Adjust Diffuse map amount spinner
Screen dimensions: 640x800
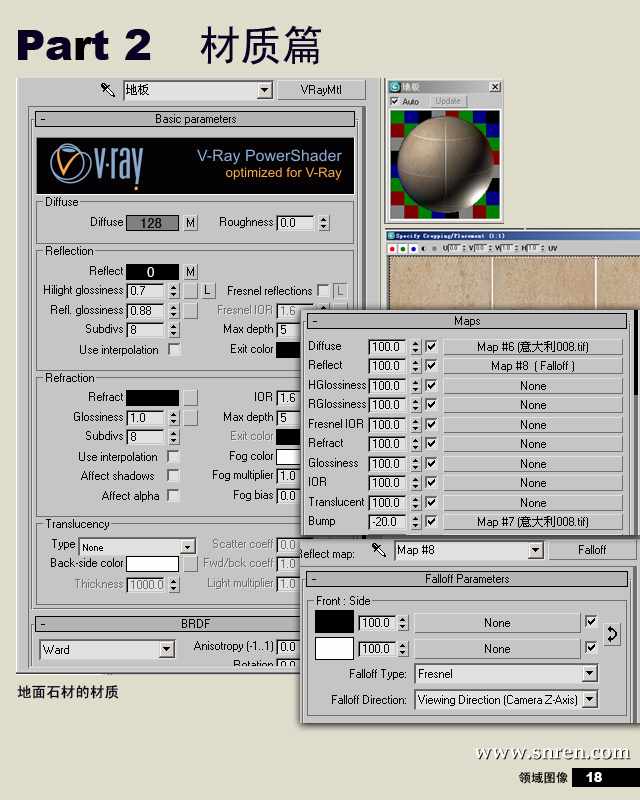(x=415, y=346)
